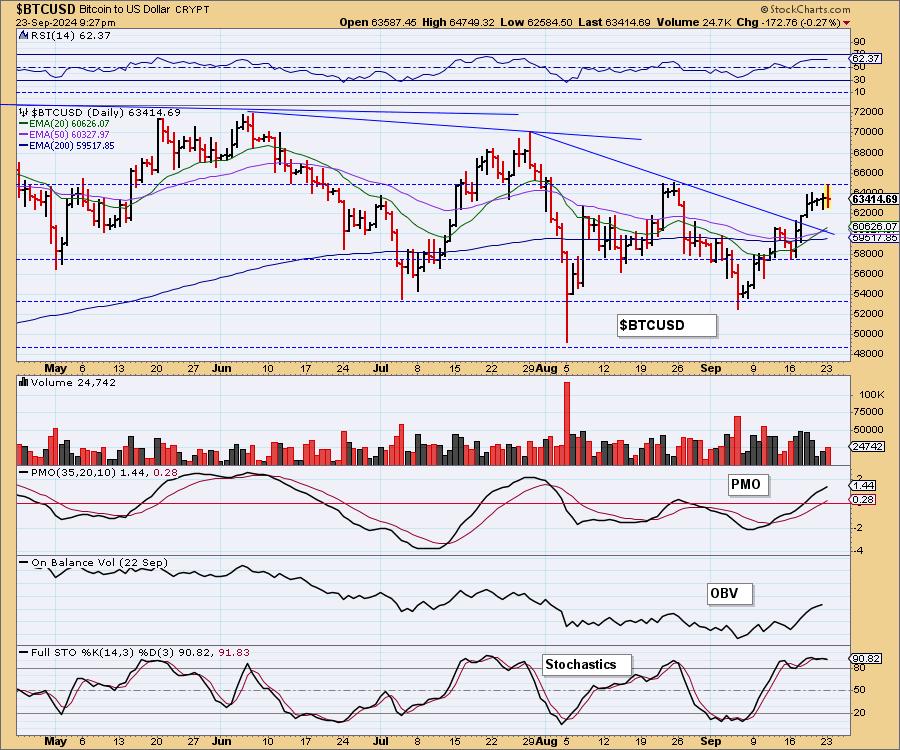This screenshot has width=900, height=750.
Task: Click the large $BTCUSD ticker title in the header
Action: pyautogui.click(x=45, y=9)
